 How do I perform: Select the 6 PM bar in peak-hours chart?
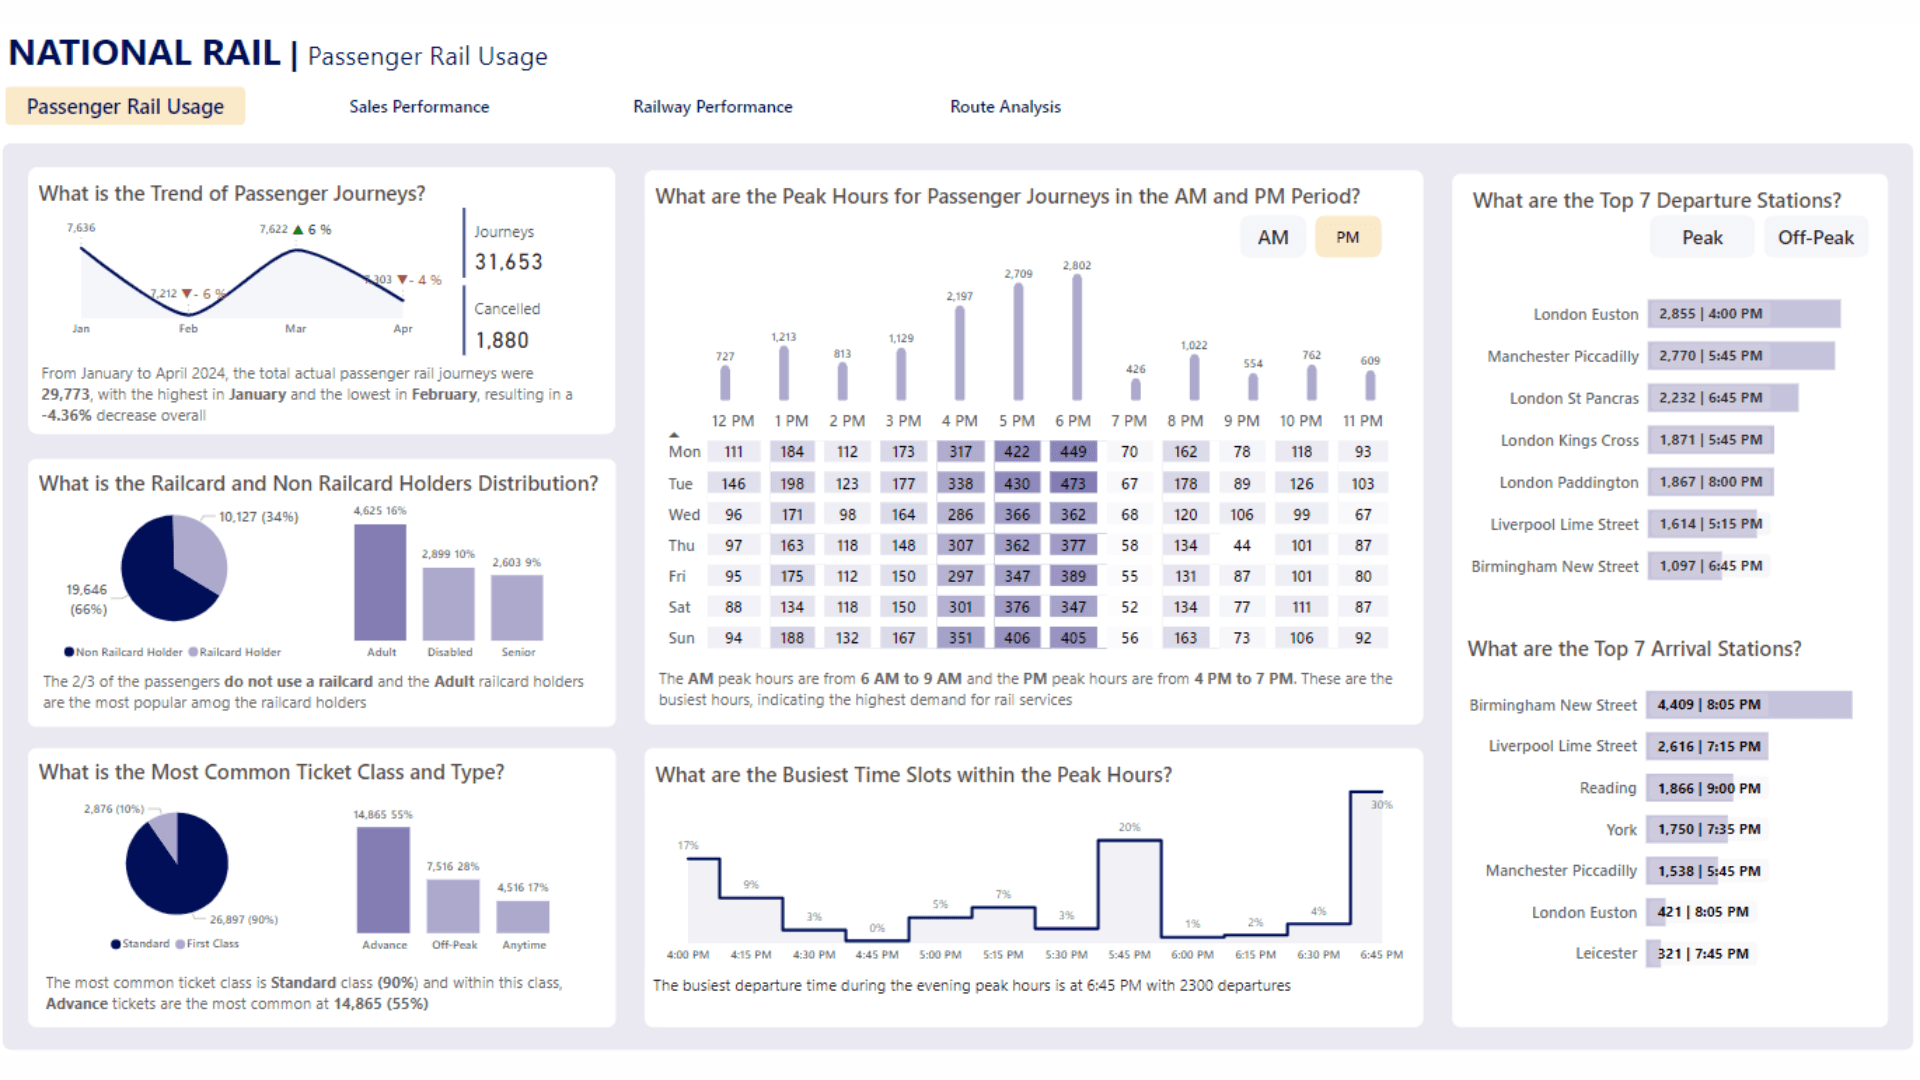point(1076,337)
